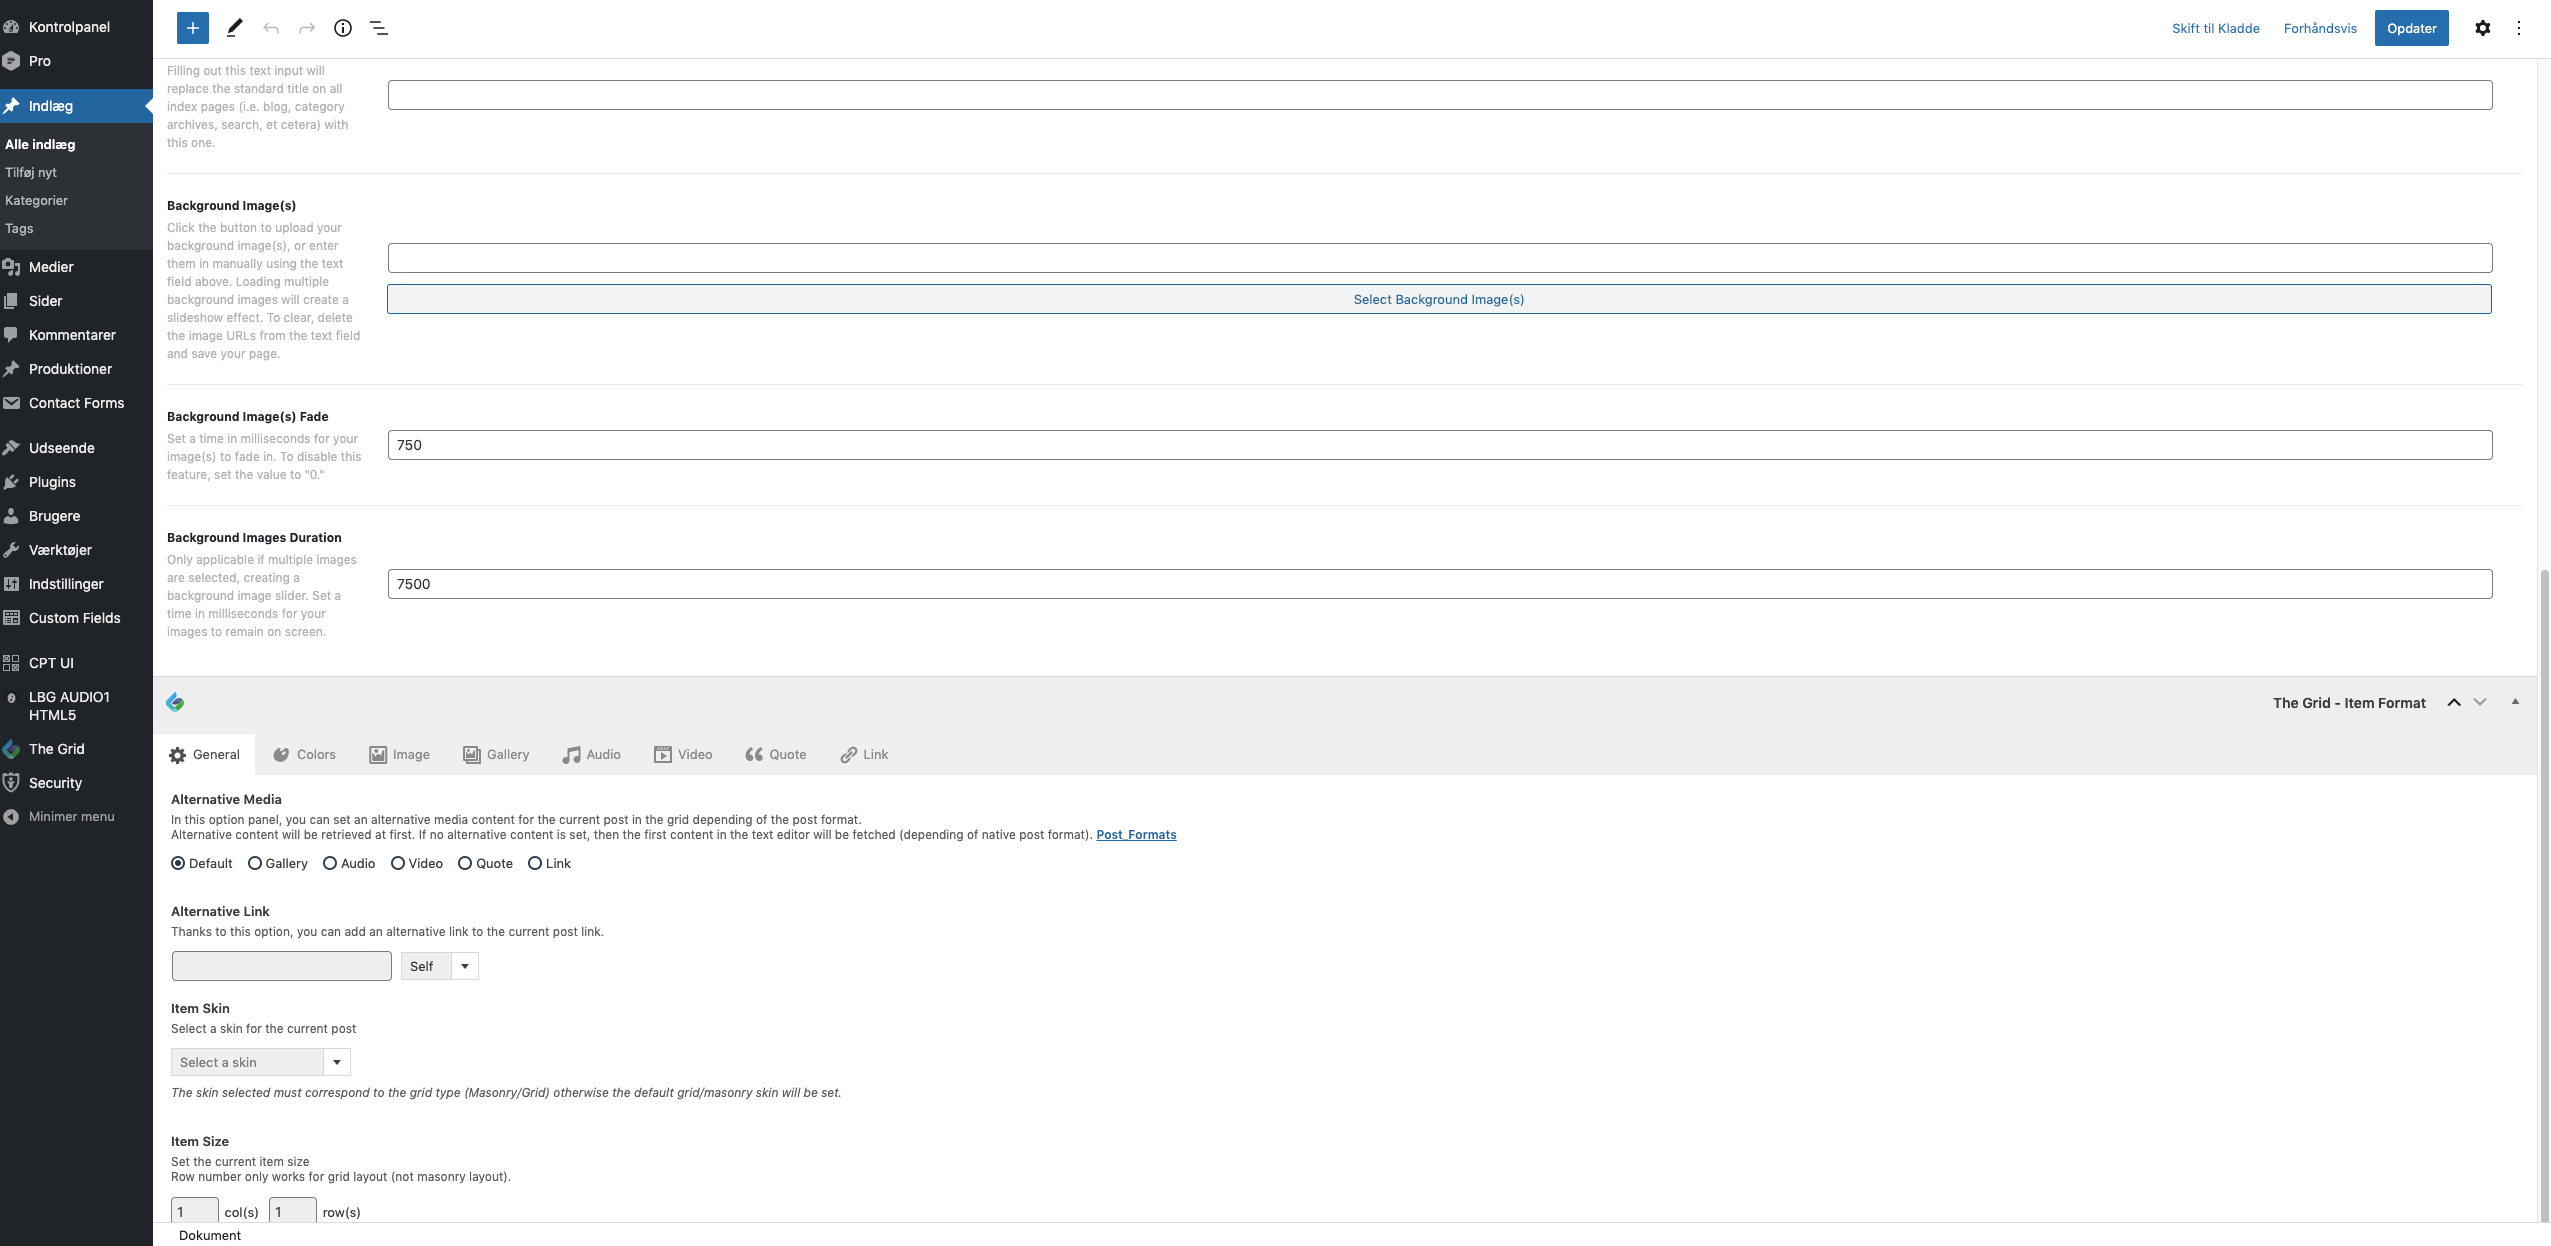The width and height of the screenshot is (2551, 1246).
Task: Click the undo arrow
Action: click(x=270, y=28)
